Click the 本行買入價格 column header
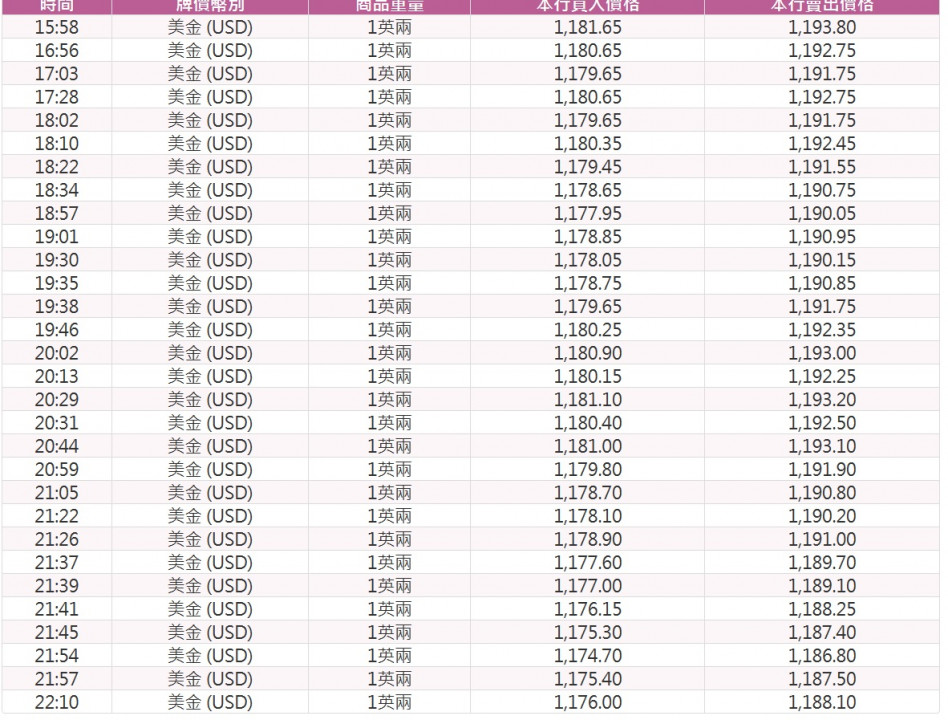The height and width of the screenshot is (720, 948). [588, 6]
